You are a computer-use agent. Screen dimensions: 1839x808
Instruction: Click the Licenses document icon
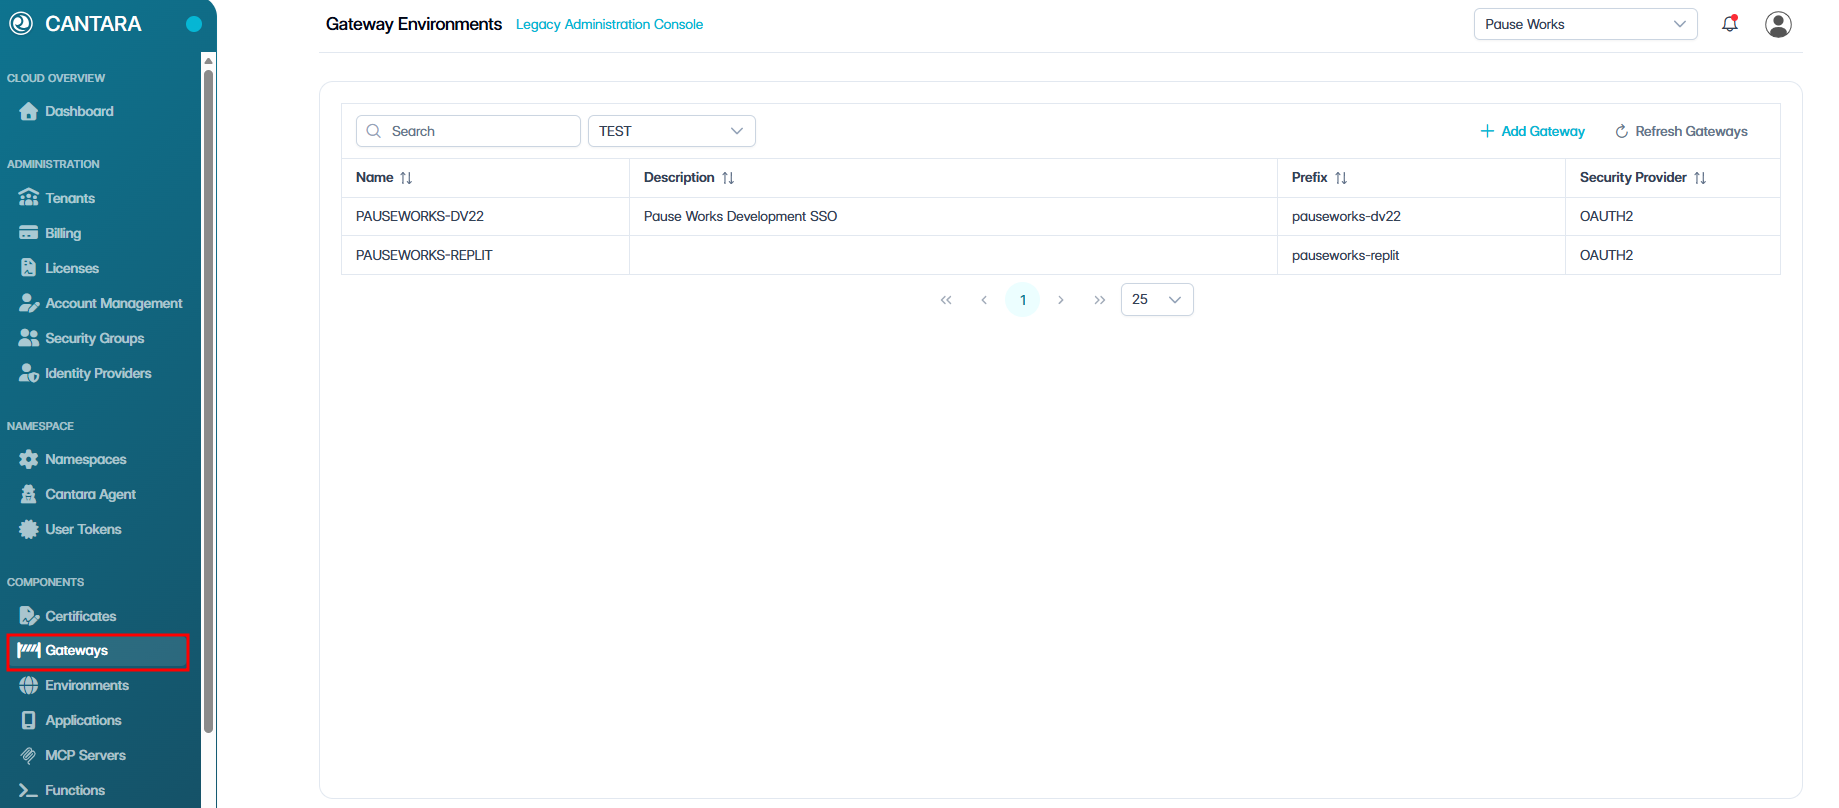point(28,268)
